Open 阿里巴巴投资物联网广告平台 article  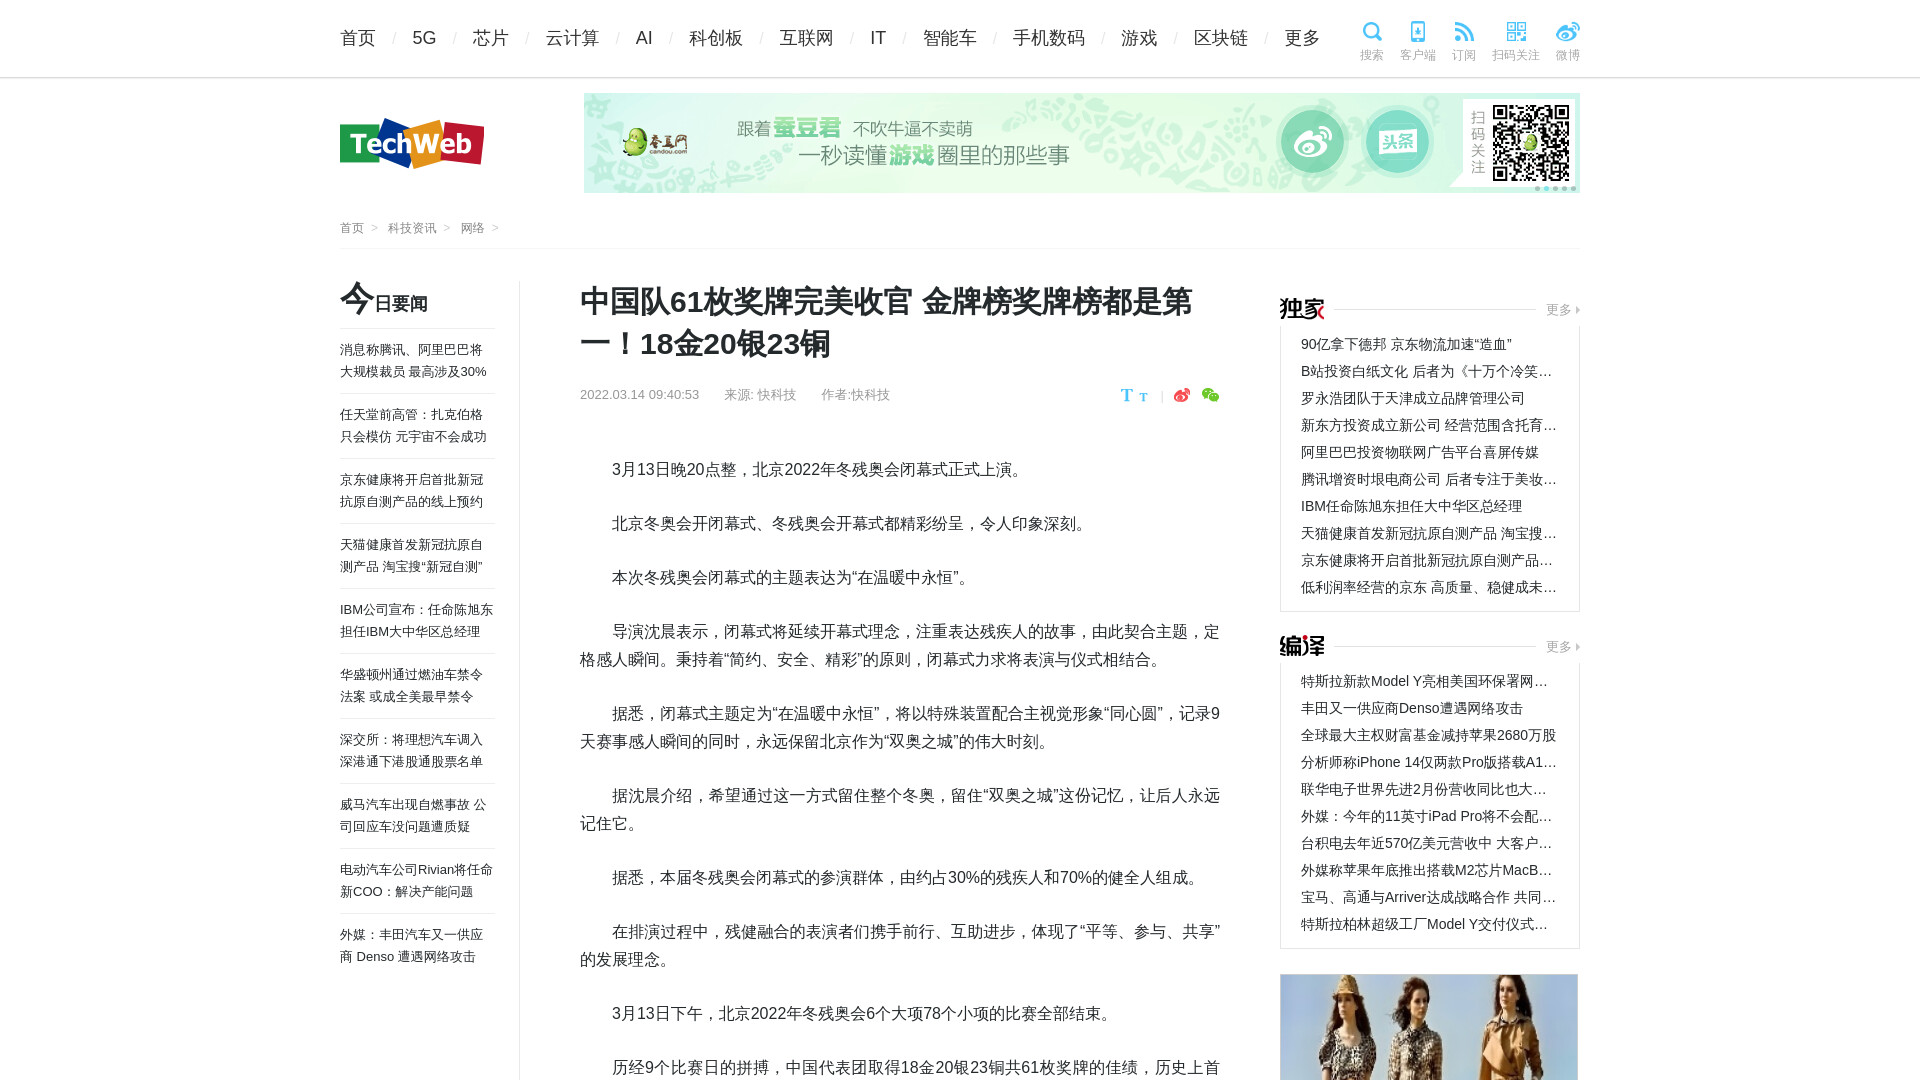[1419, 452]
